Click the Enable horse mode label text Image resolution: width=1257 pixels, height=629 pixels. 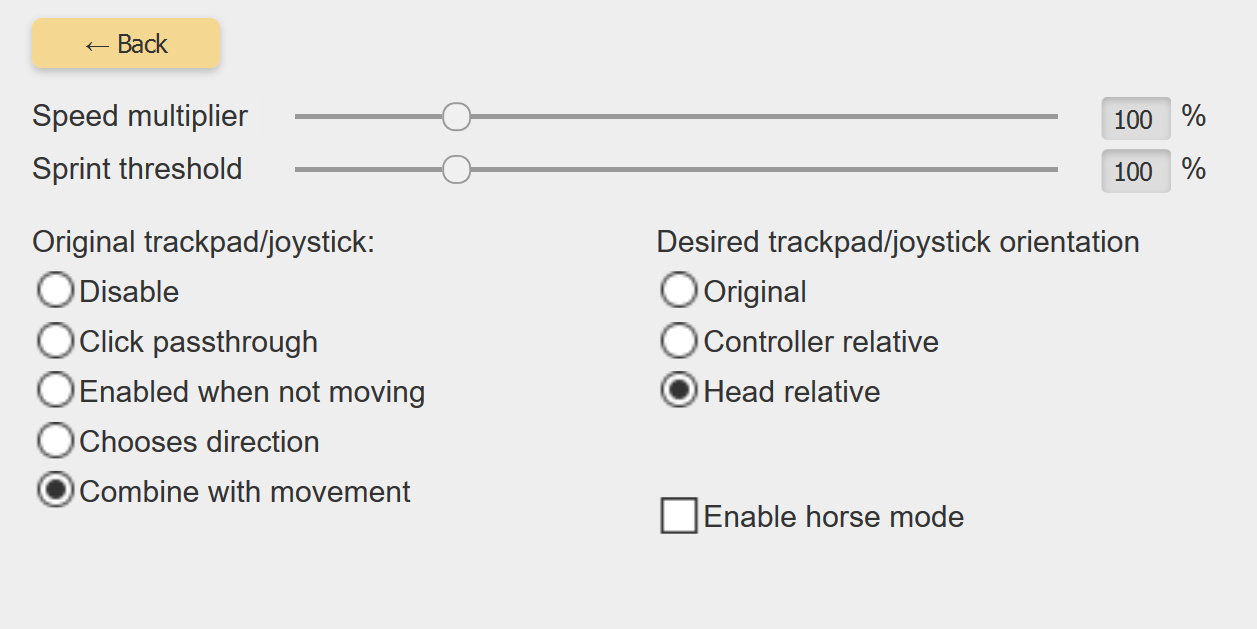[x=834, y=517]
